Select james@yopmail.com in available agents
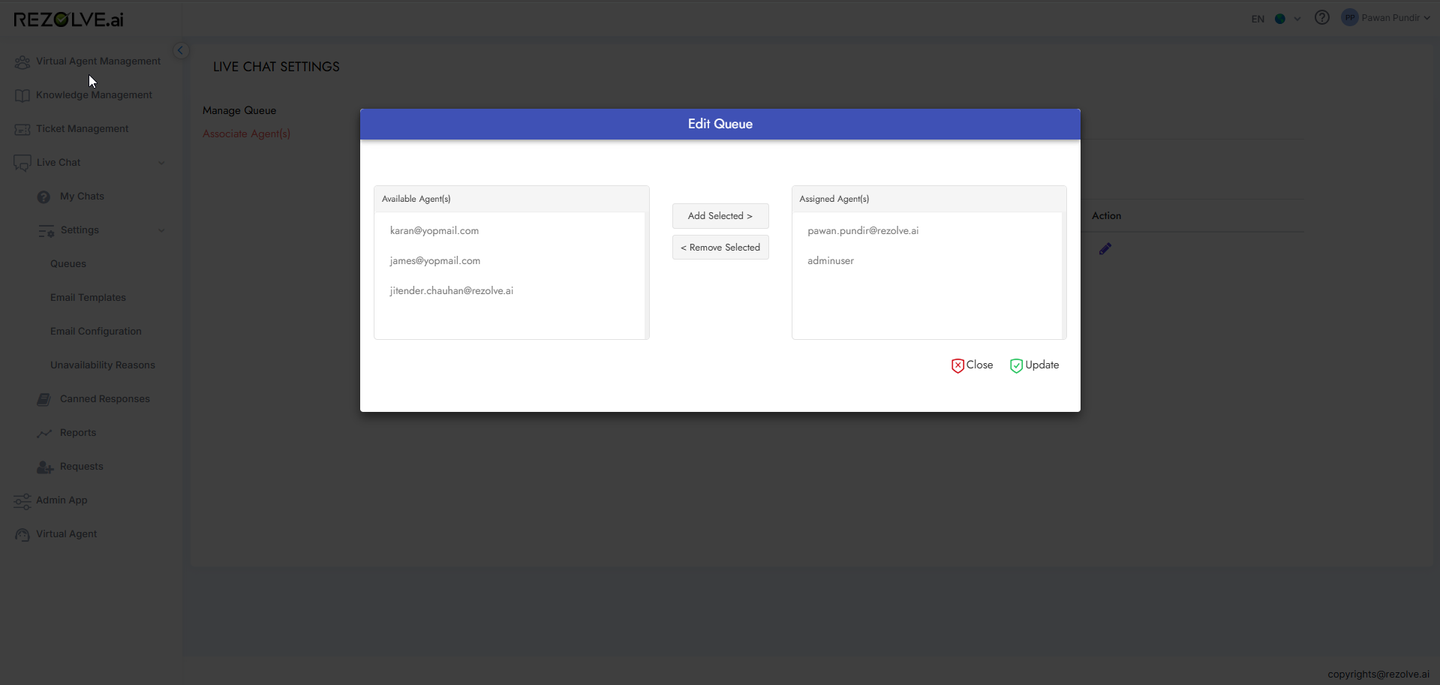 (x=435, y=261)
